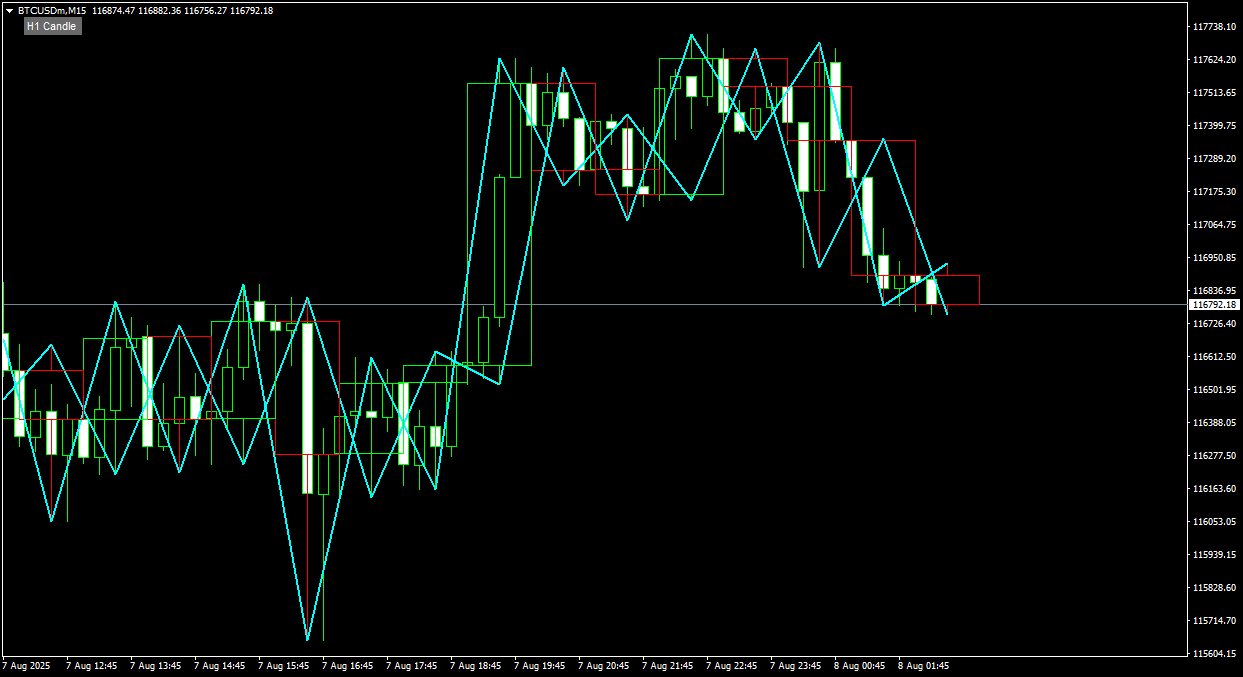Click price level 117399.75 on price scale

(1213, 126)
